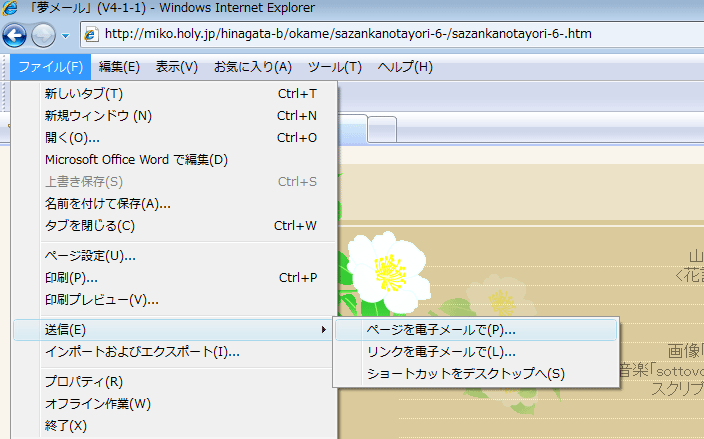This screenshot has height=439, width=704.
Task: Click 終了(X) to exit the browser
Action: [66, 426]
